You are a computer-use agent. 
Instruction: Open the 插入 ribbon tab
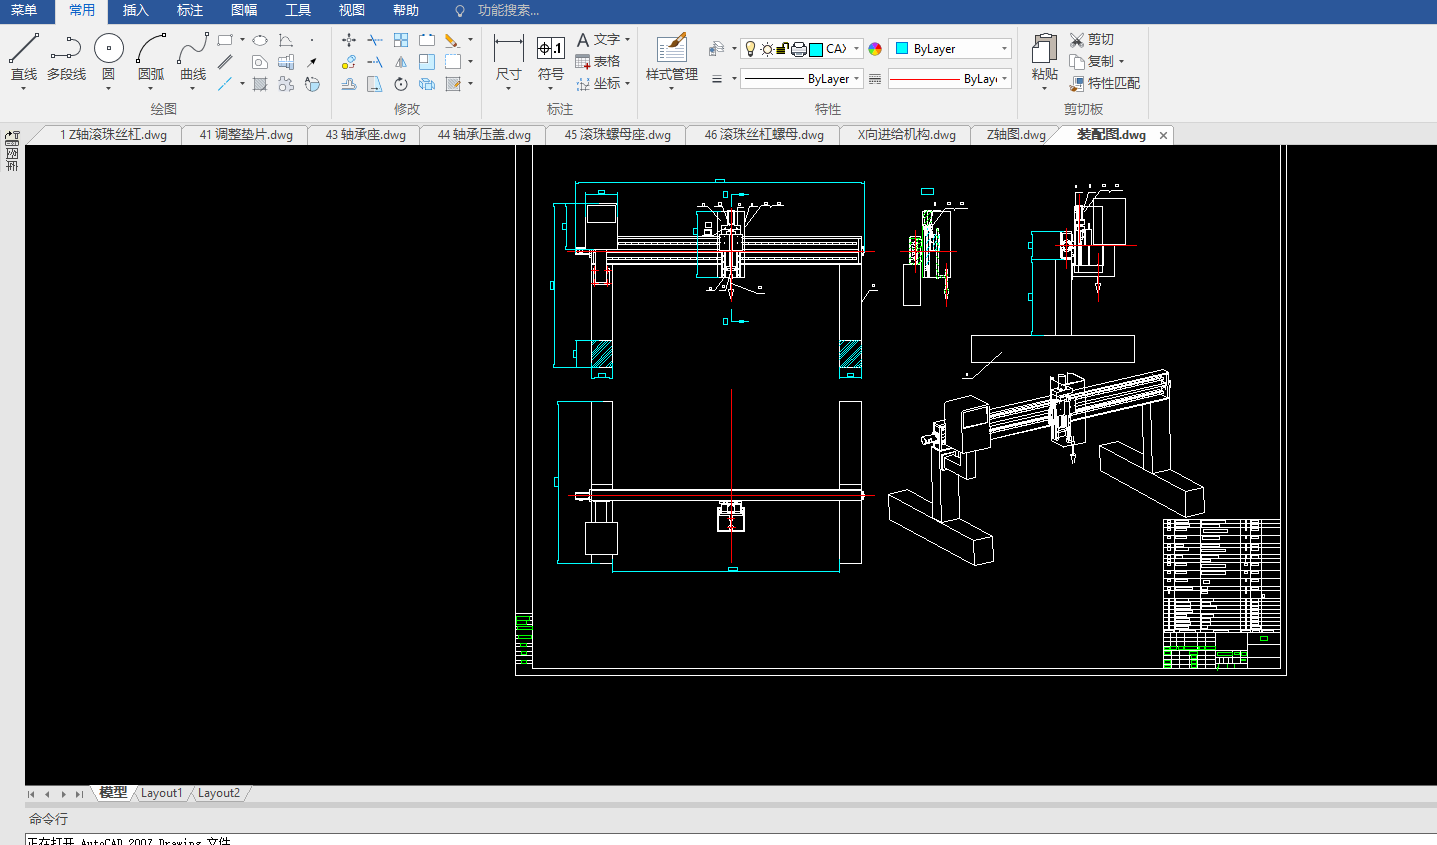pos(135,11)
